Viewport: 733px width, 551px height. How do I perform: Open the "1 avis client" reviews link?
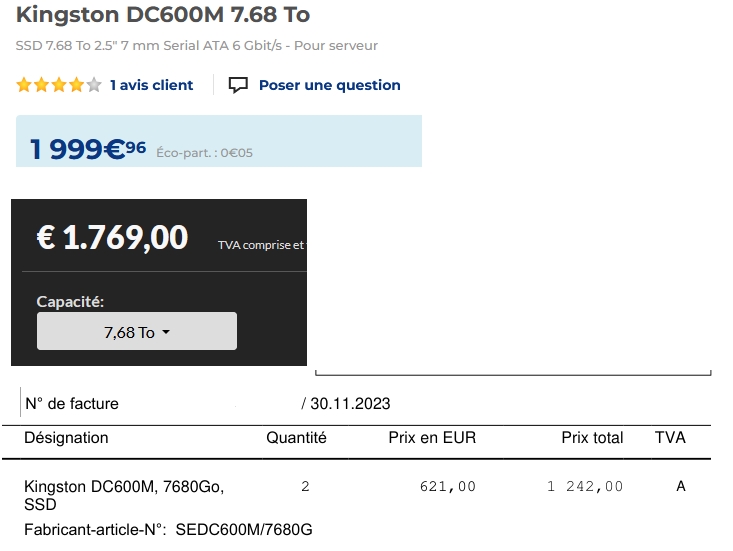[x=152, y=85]
